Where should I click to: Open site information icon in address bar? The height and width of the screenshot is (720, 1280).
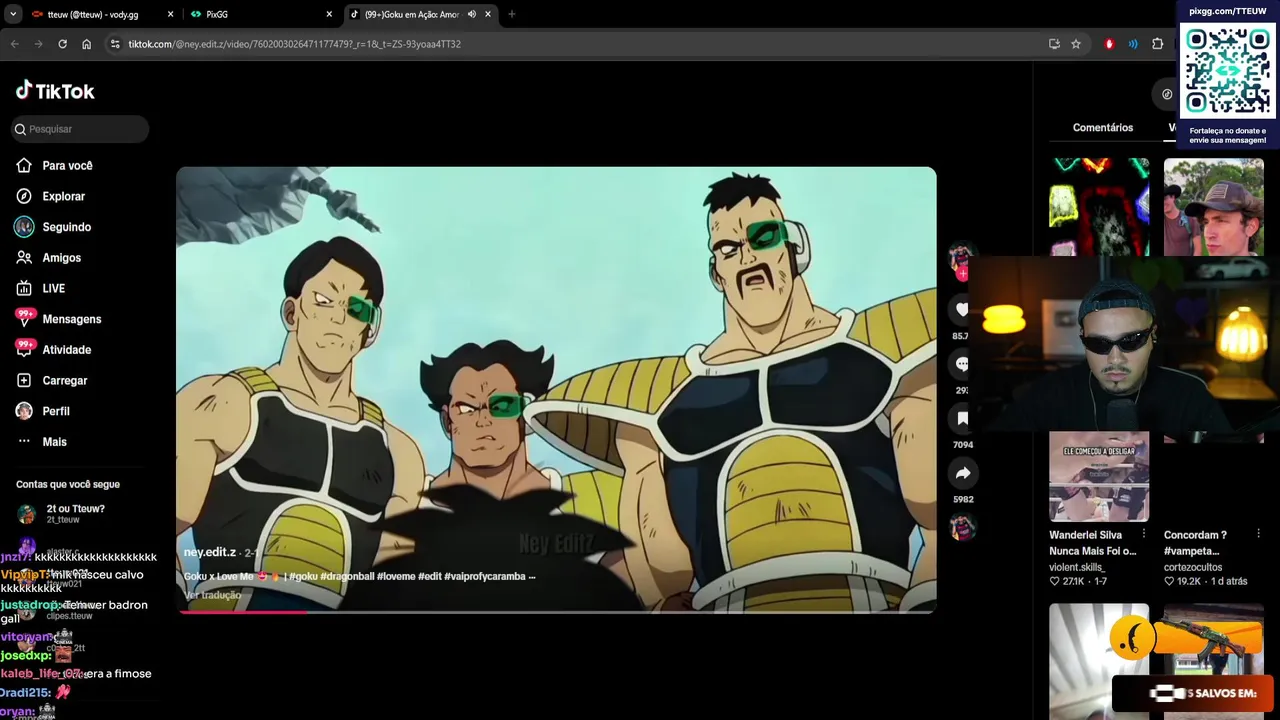[115, 44]
